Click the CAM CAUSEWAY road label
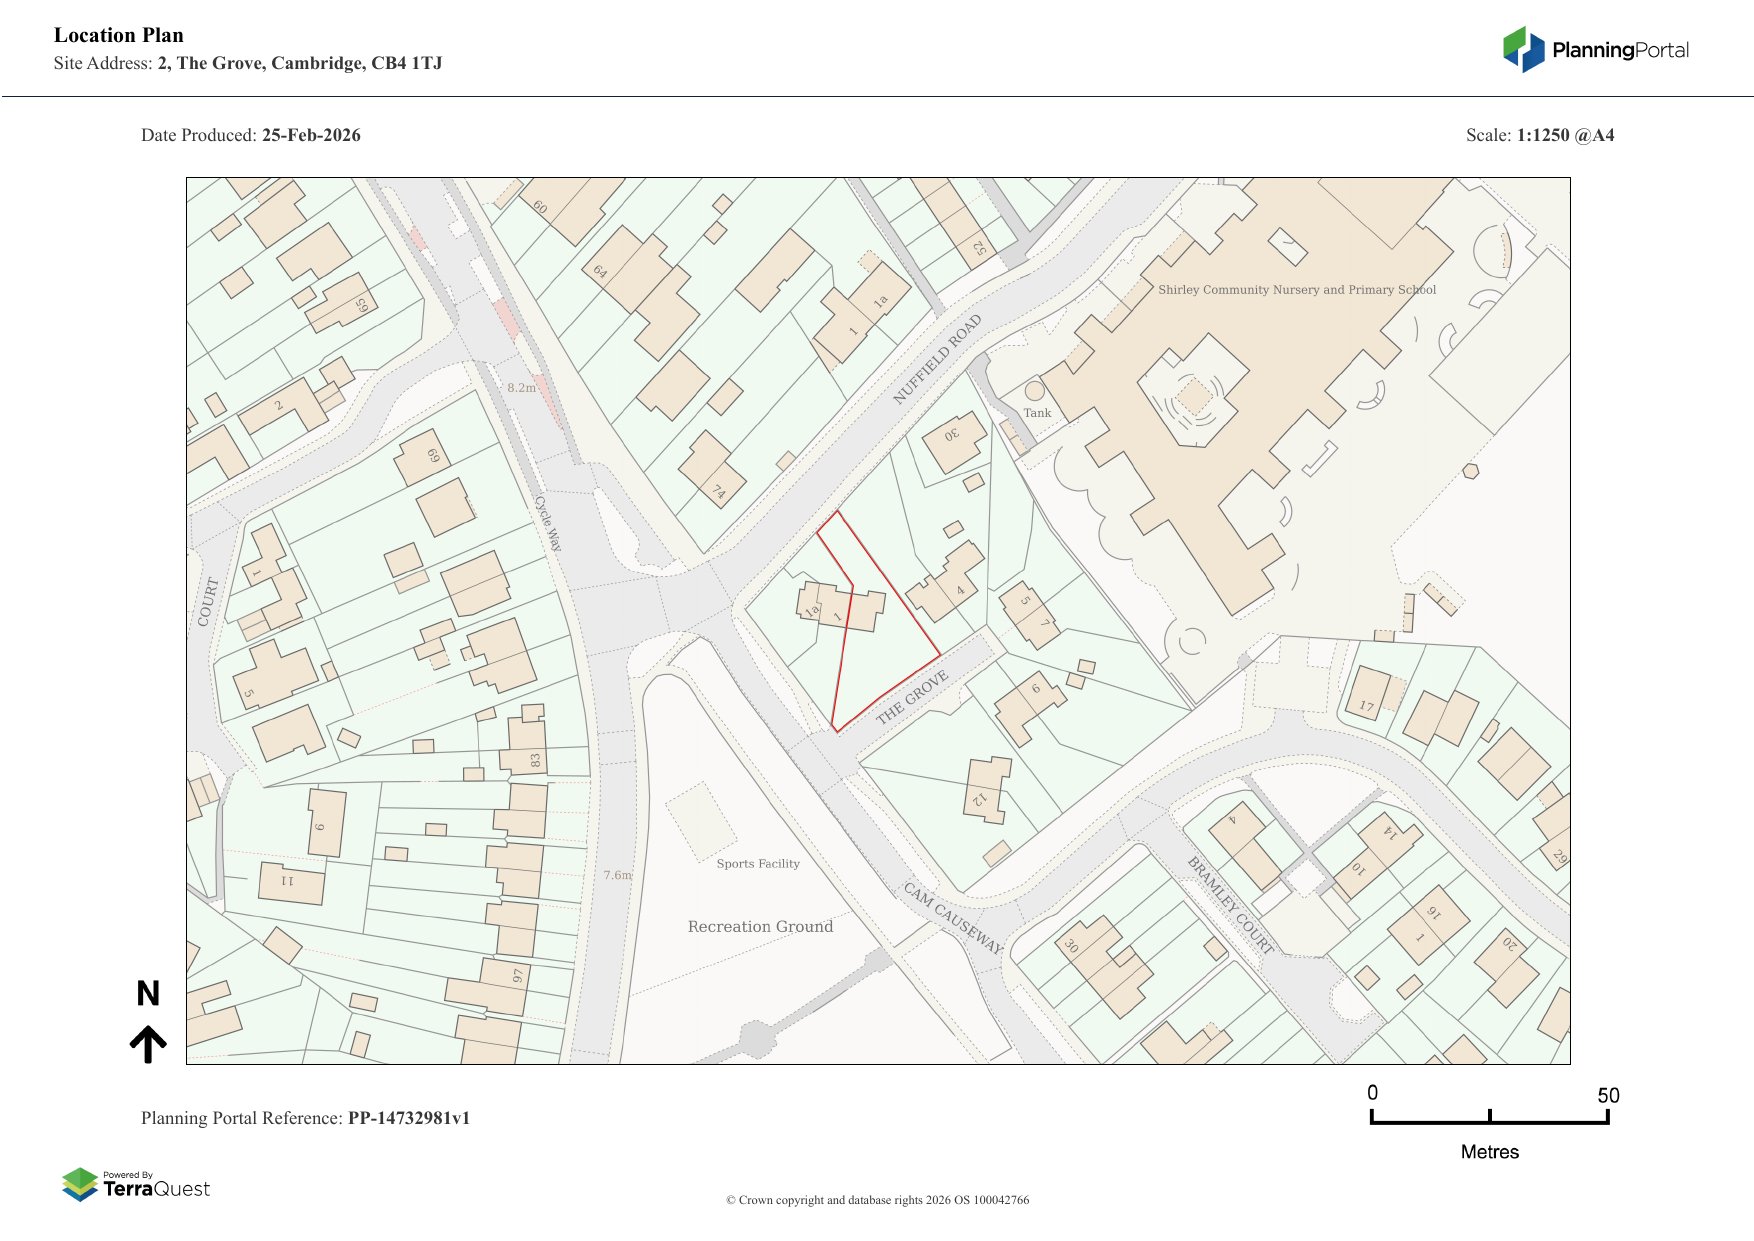Viewport: 1754px width, 1241px height. [x=952, y=917]
